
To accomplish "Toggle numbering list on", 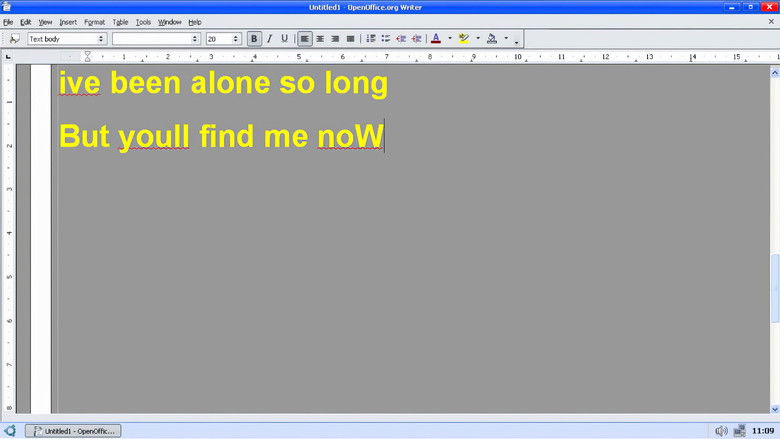I will [371, 39].
